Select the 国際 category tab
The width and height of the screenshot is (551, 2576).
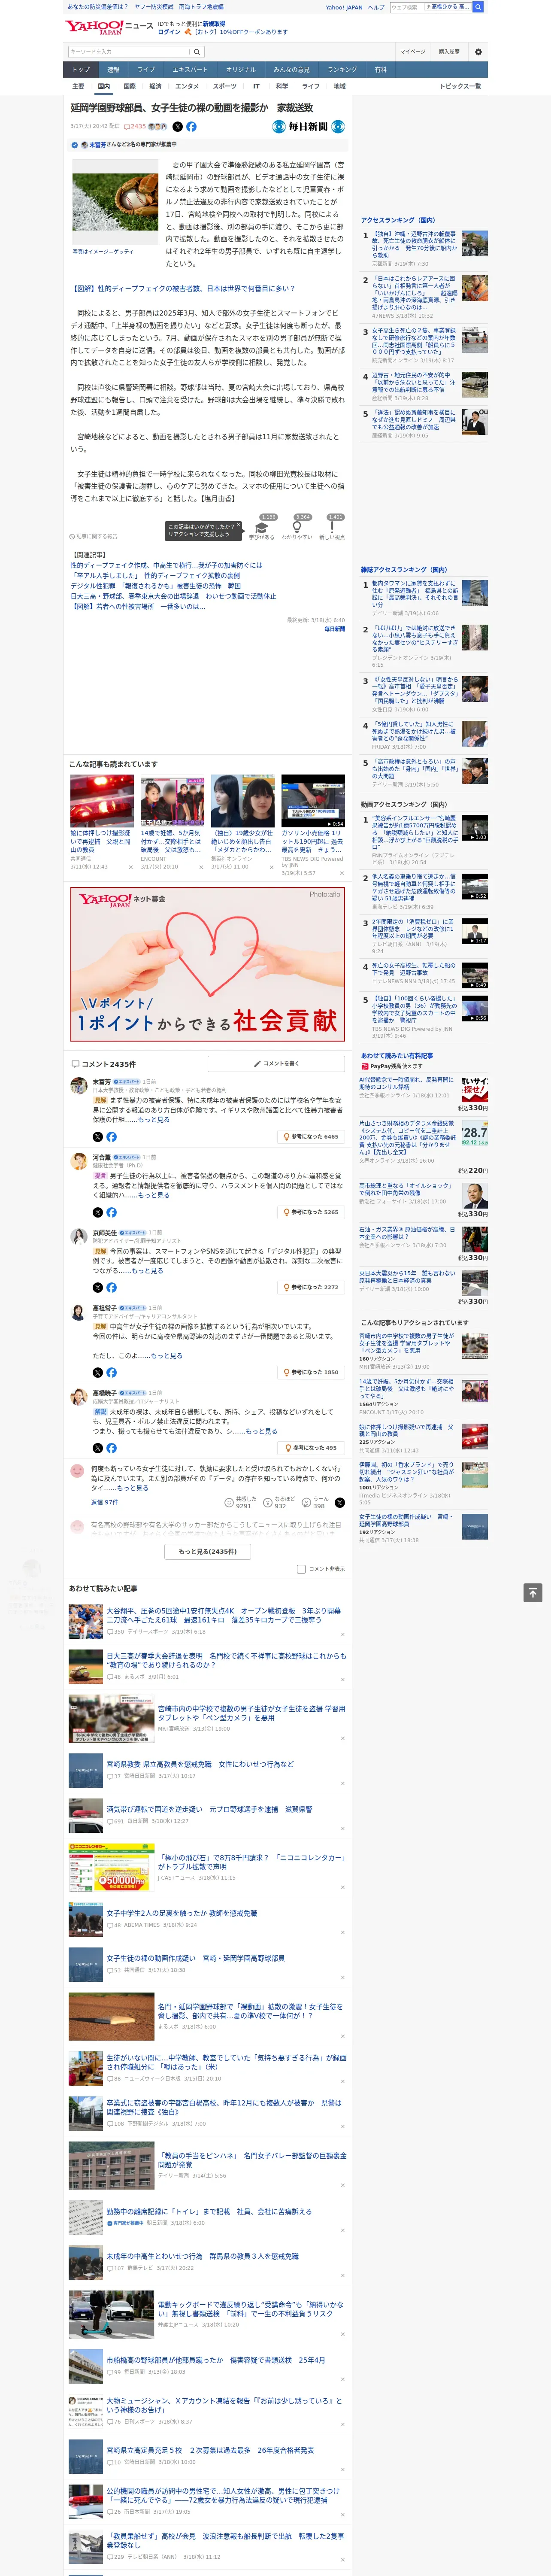(x=129, y=86)
